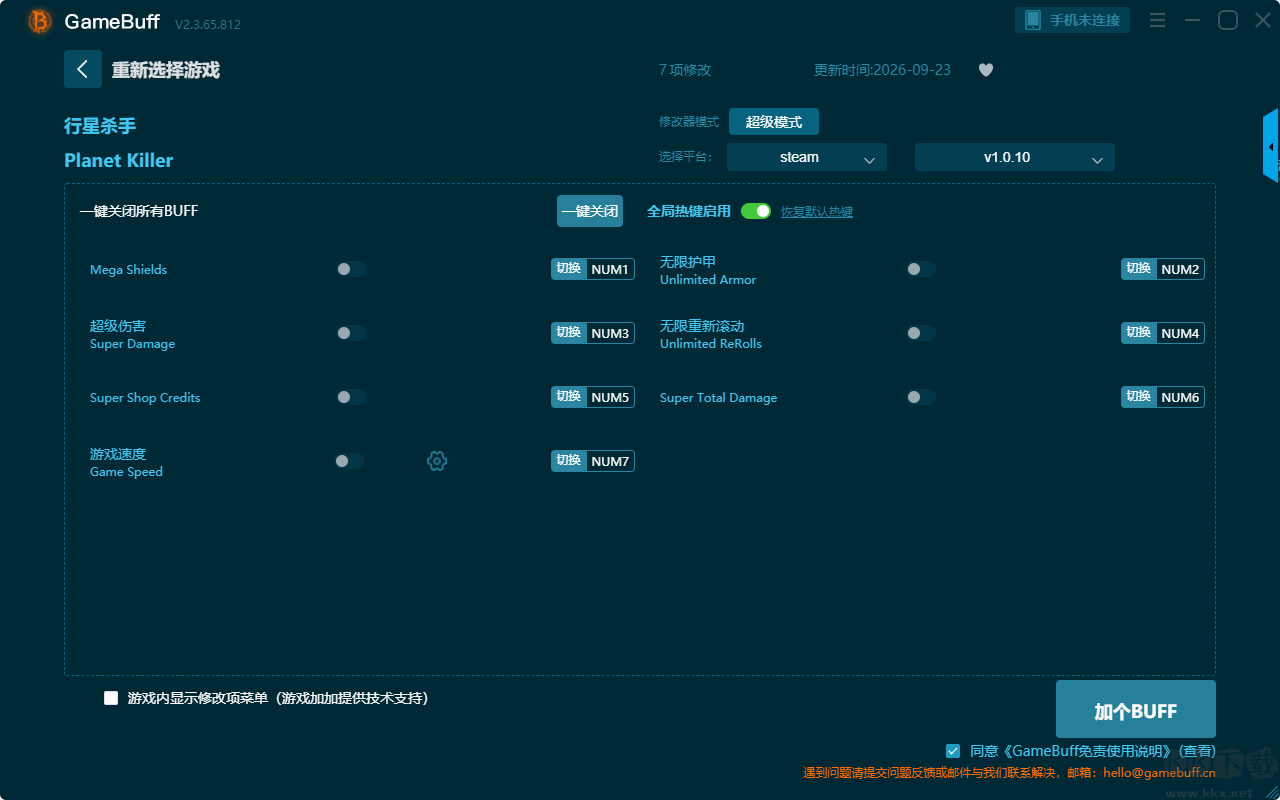Click the 手机未连接 phone status button
The height and width of the screenshot is (800, 1280).
coord(1073,20)
